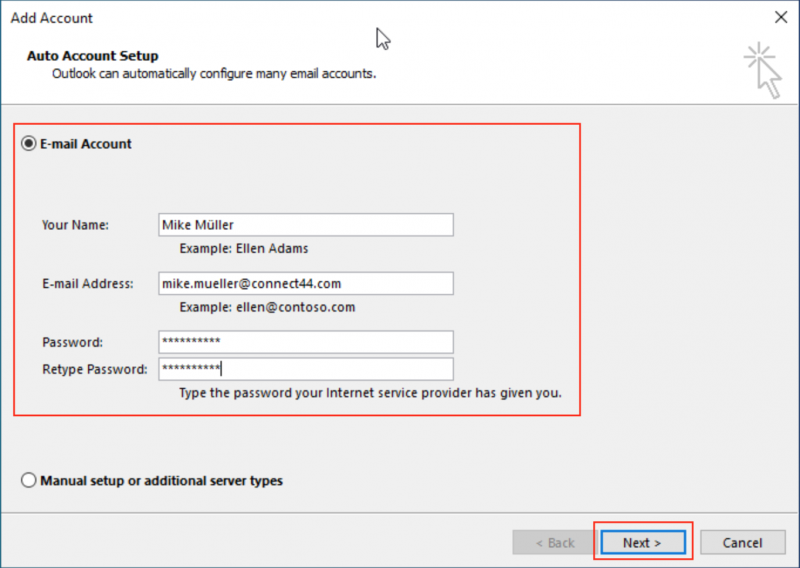800x568 pixels.
Task: Click the "Password:" label
Action: click(x=72, y=342)
